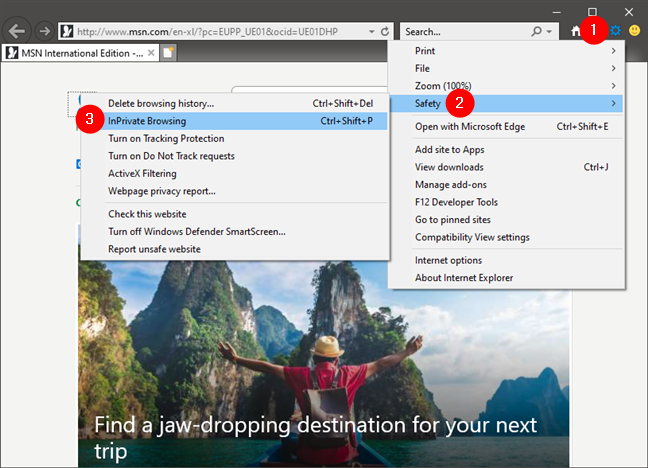This screenshot has width=648, height=468.
Task: Open Internet options
Action: pos(507,260)
